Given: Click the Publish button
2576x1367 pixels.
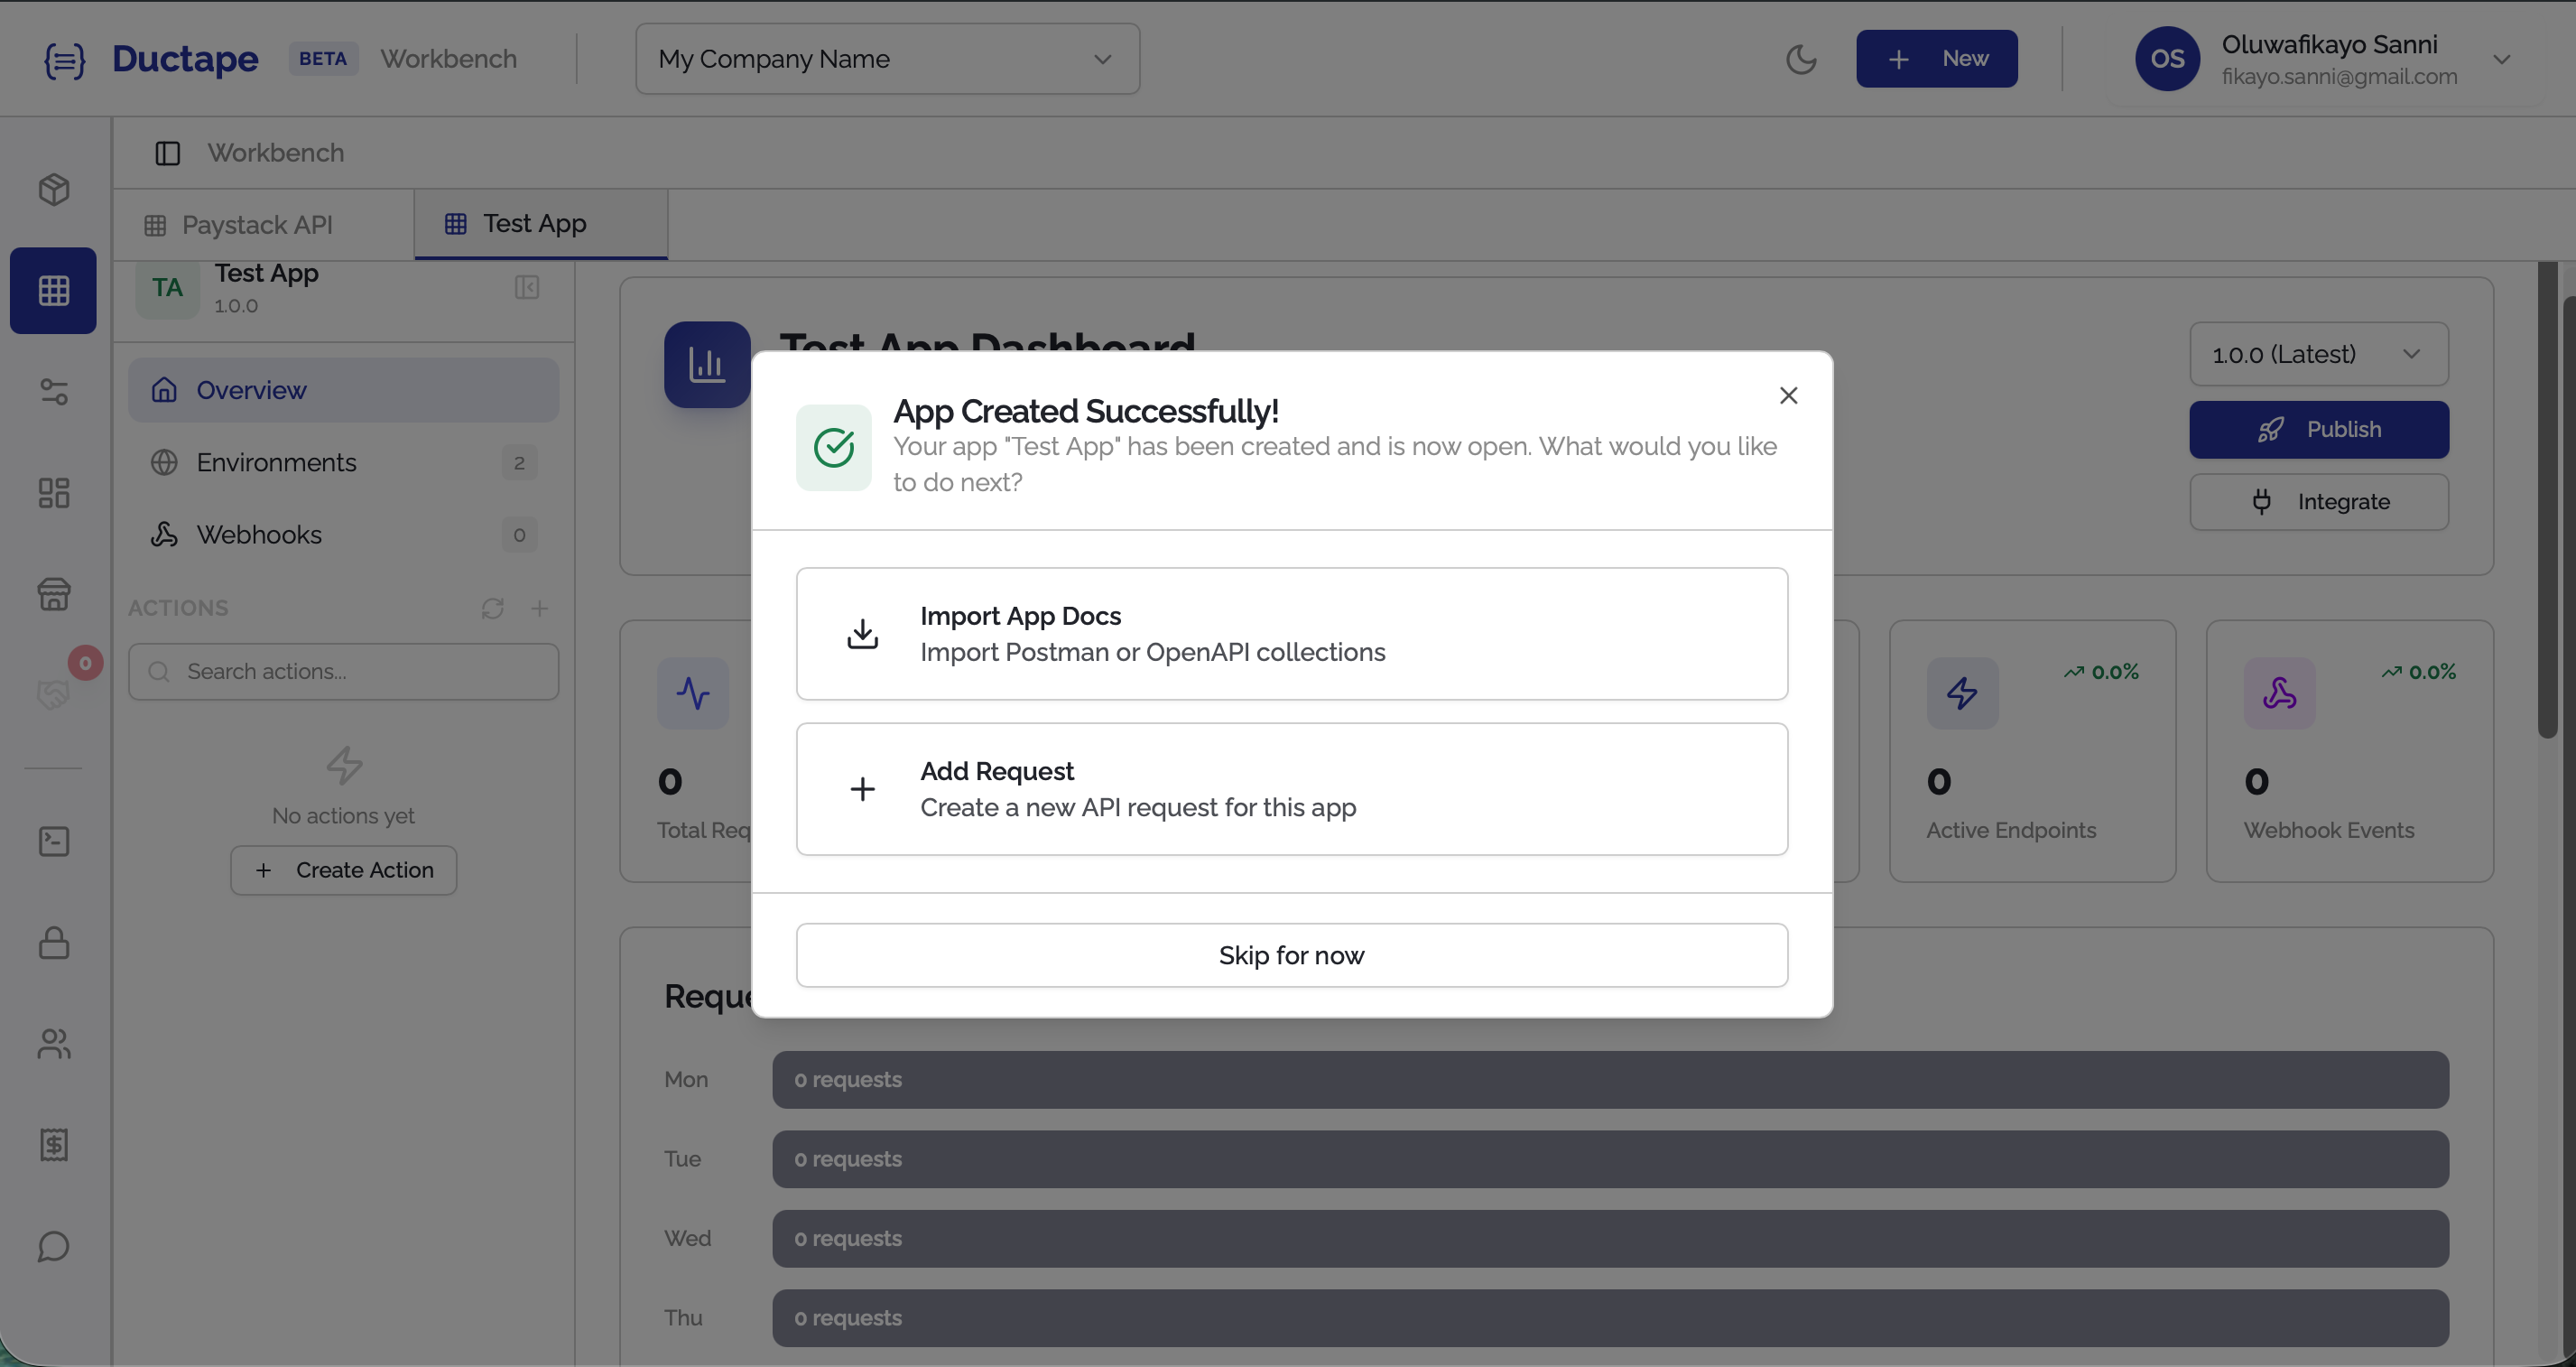Looking at the screenshot, I should coord(2318,429).
